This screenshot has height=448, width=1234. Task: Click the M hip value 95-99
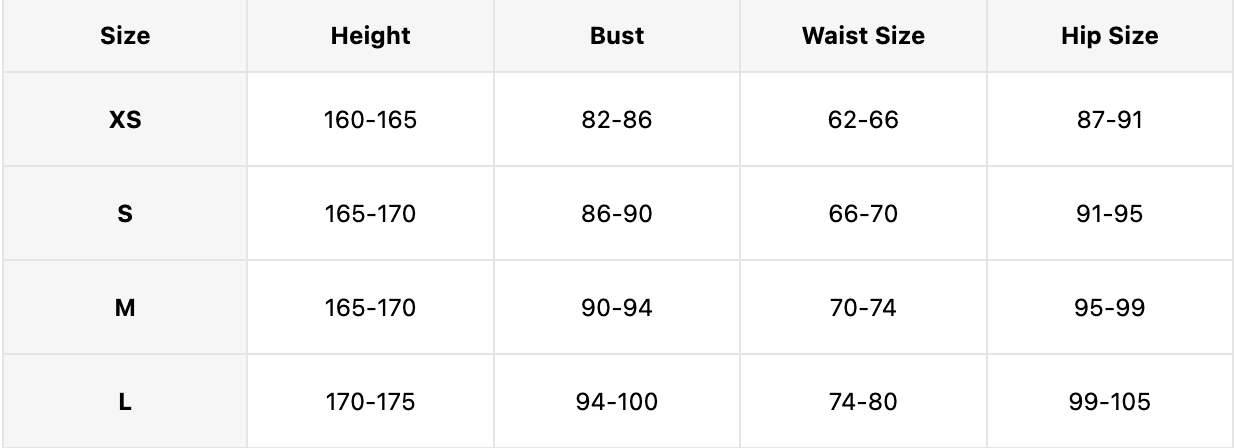pos(1110,309)
